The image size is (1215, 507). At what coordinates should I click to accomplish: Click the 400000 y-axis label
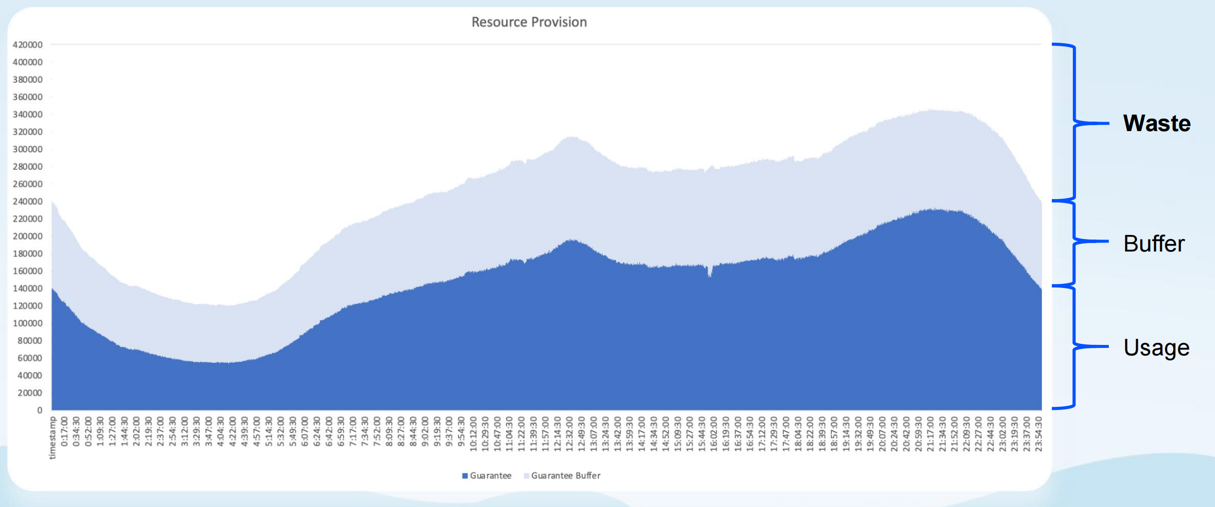tap(27, 62)
